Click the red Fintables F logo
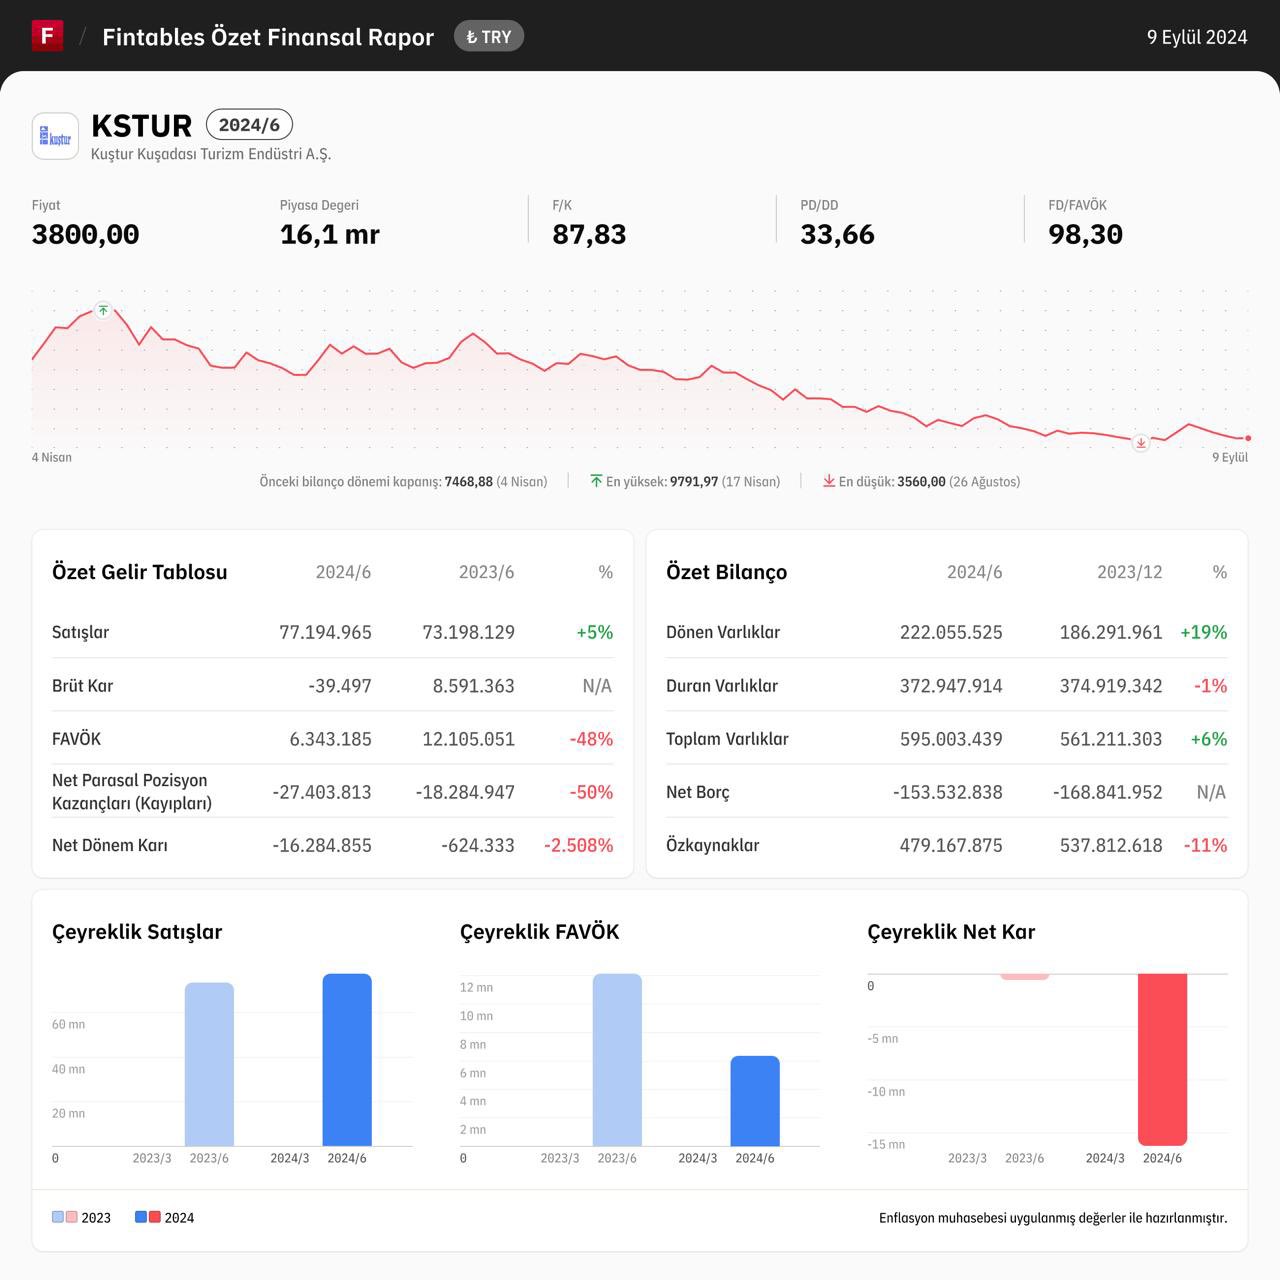This screenshot has height=1280, width=1280. [47, 36]
